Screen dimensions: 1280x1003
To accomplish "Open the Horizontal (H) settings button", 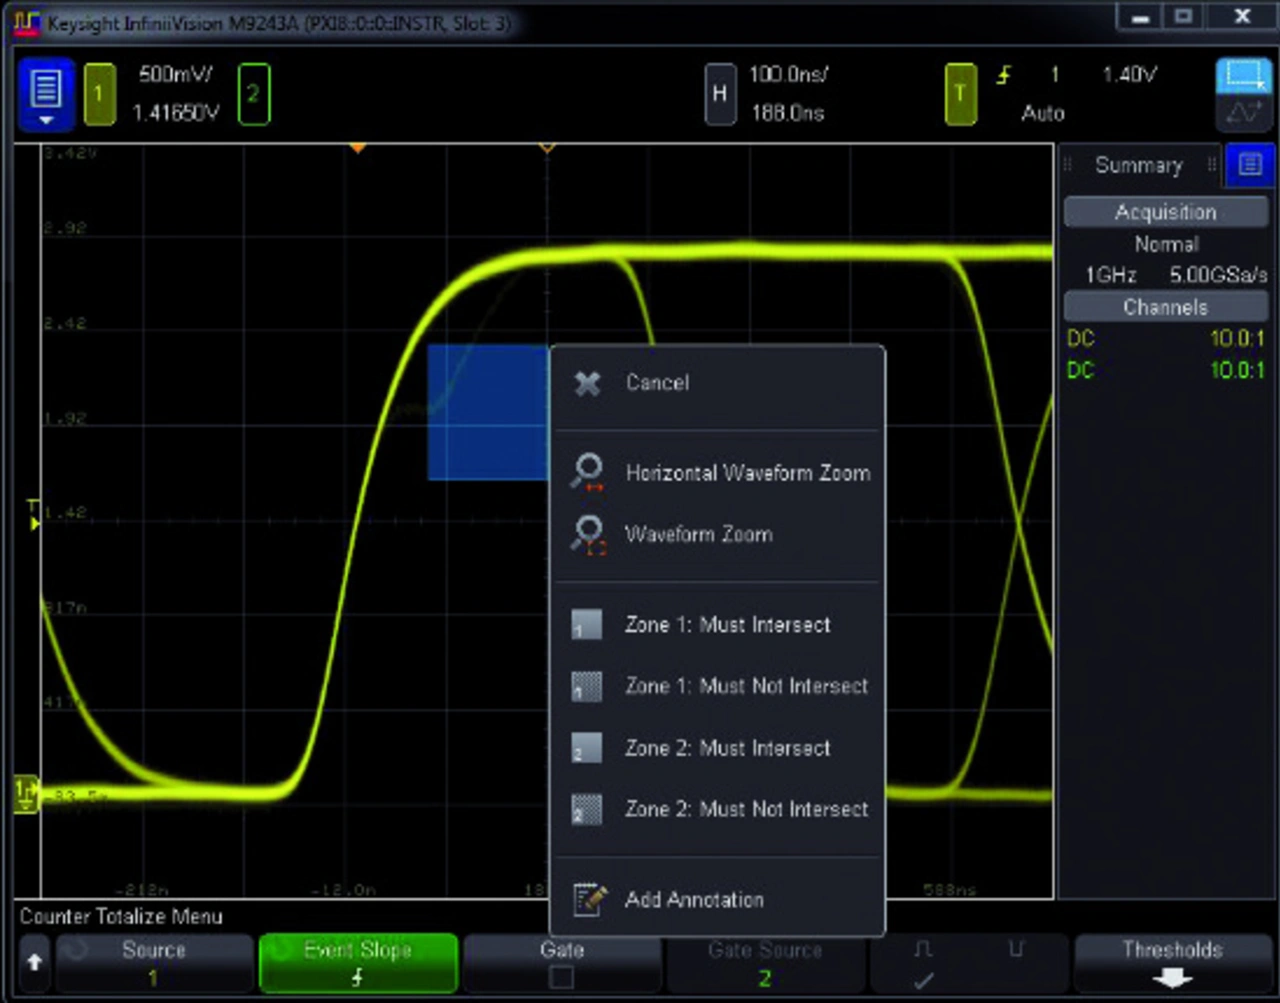I will pyautogui.click(x=720, y=94).
